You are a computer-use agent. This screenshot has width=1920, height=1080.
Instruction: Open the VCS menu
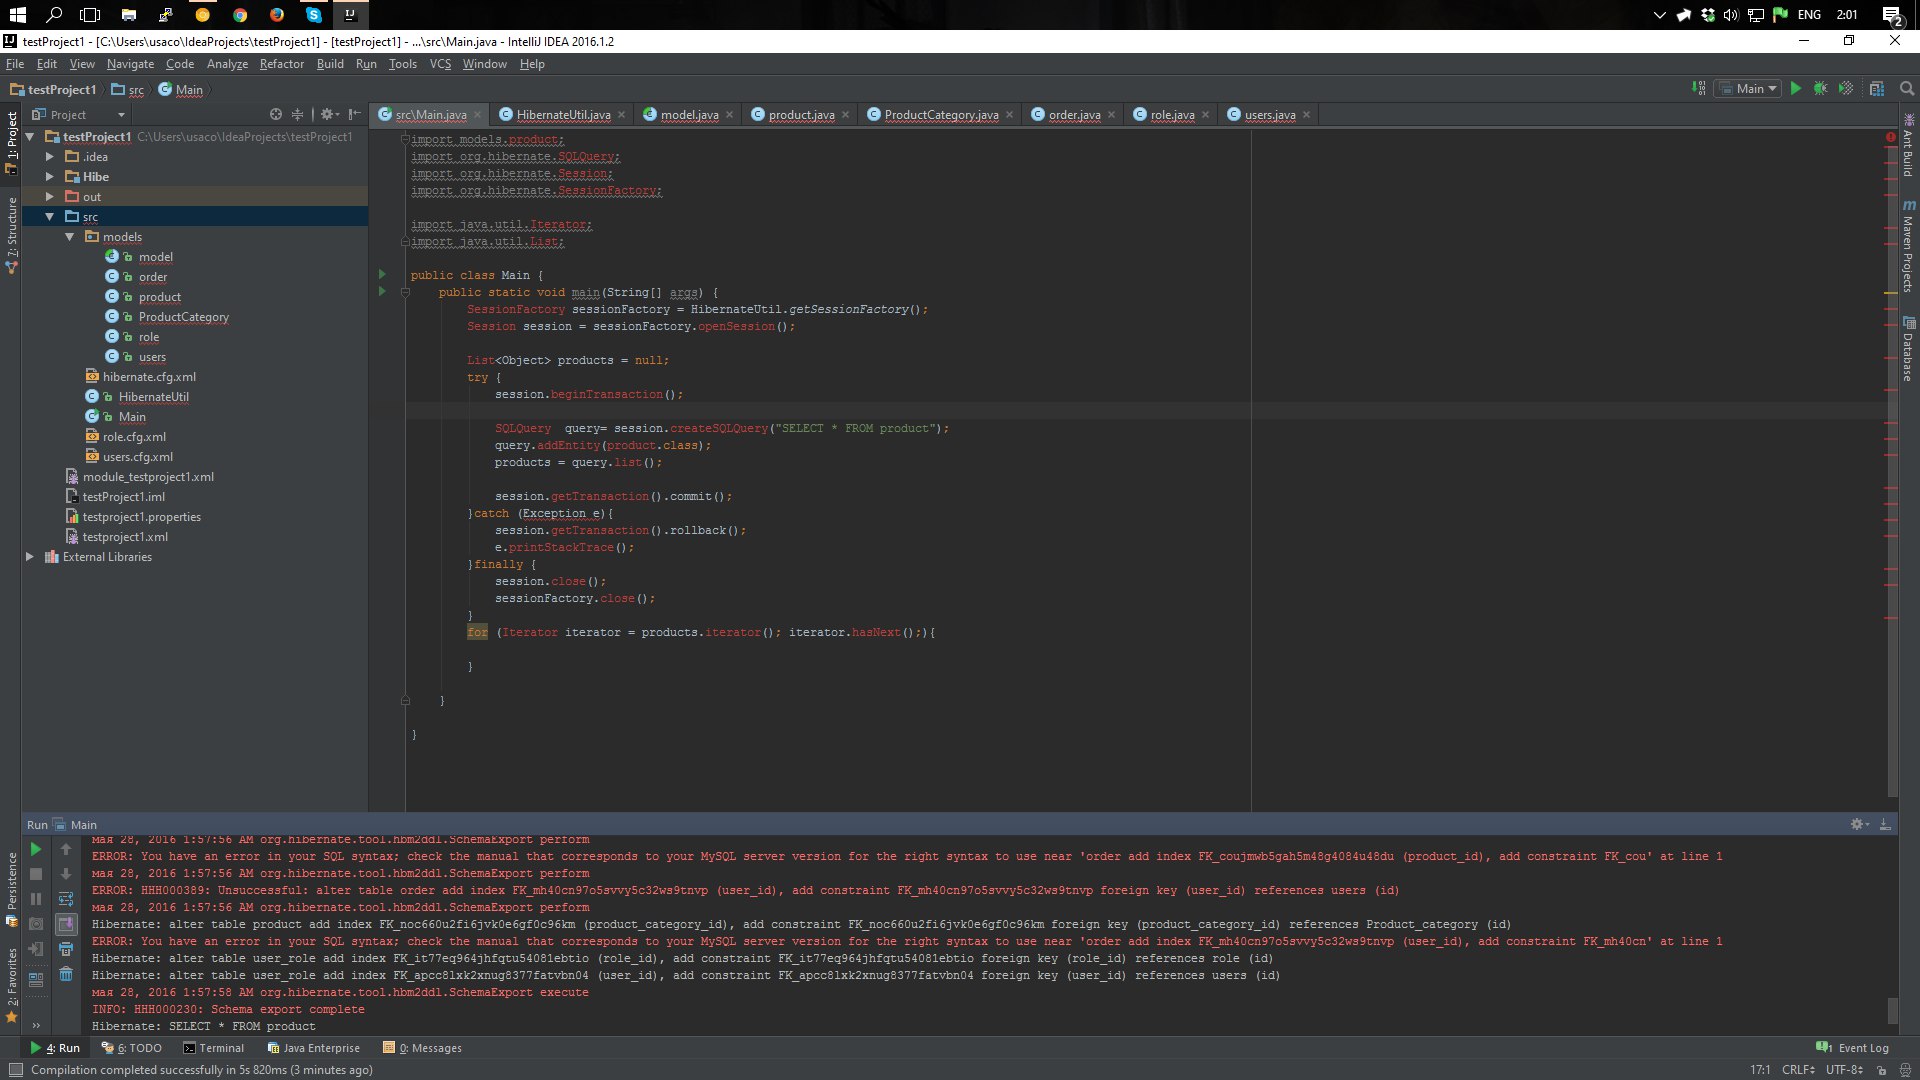click(440, 63)
